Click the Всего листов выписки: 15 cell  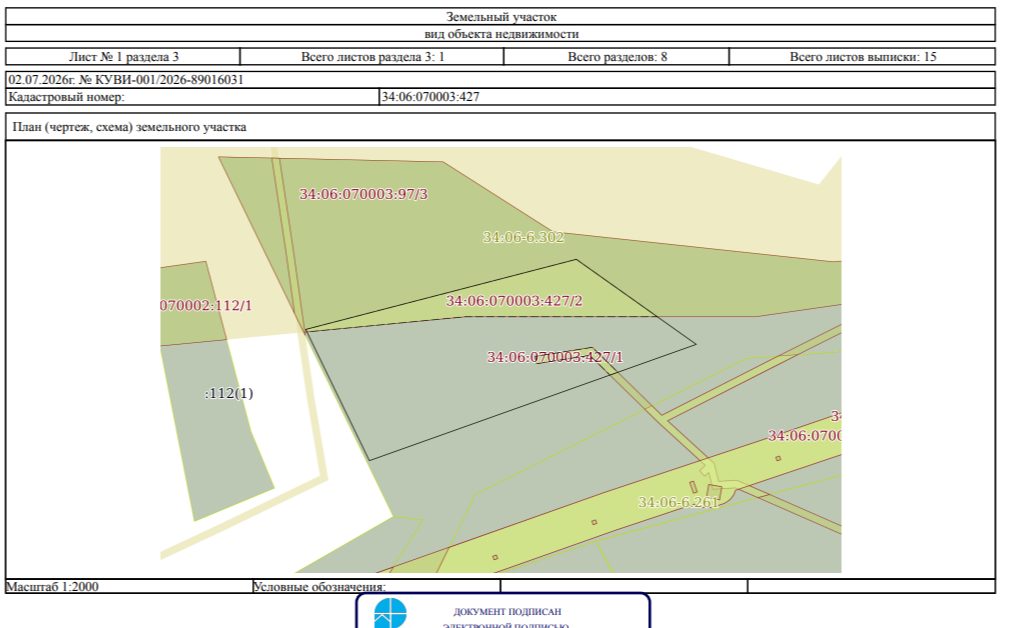coord(862,57)
